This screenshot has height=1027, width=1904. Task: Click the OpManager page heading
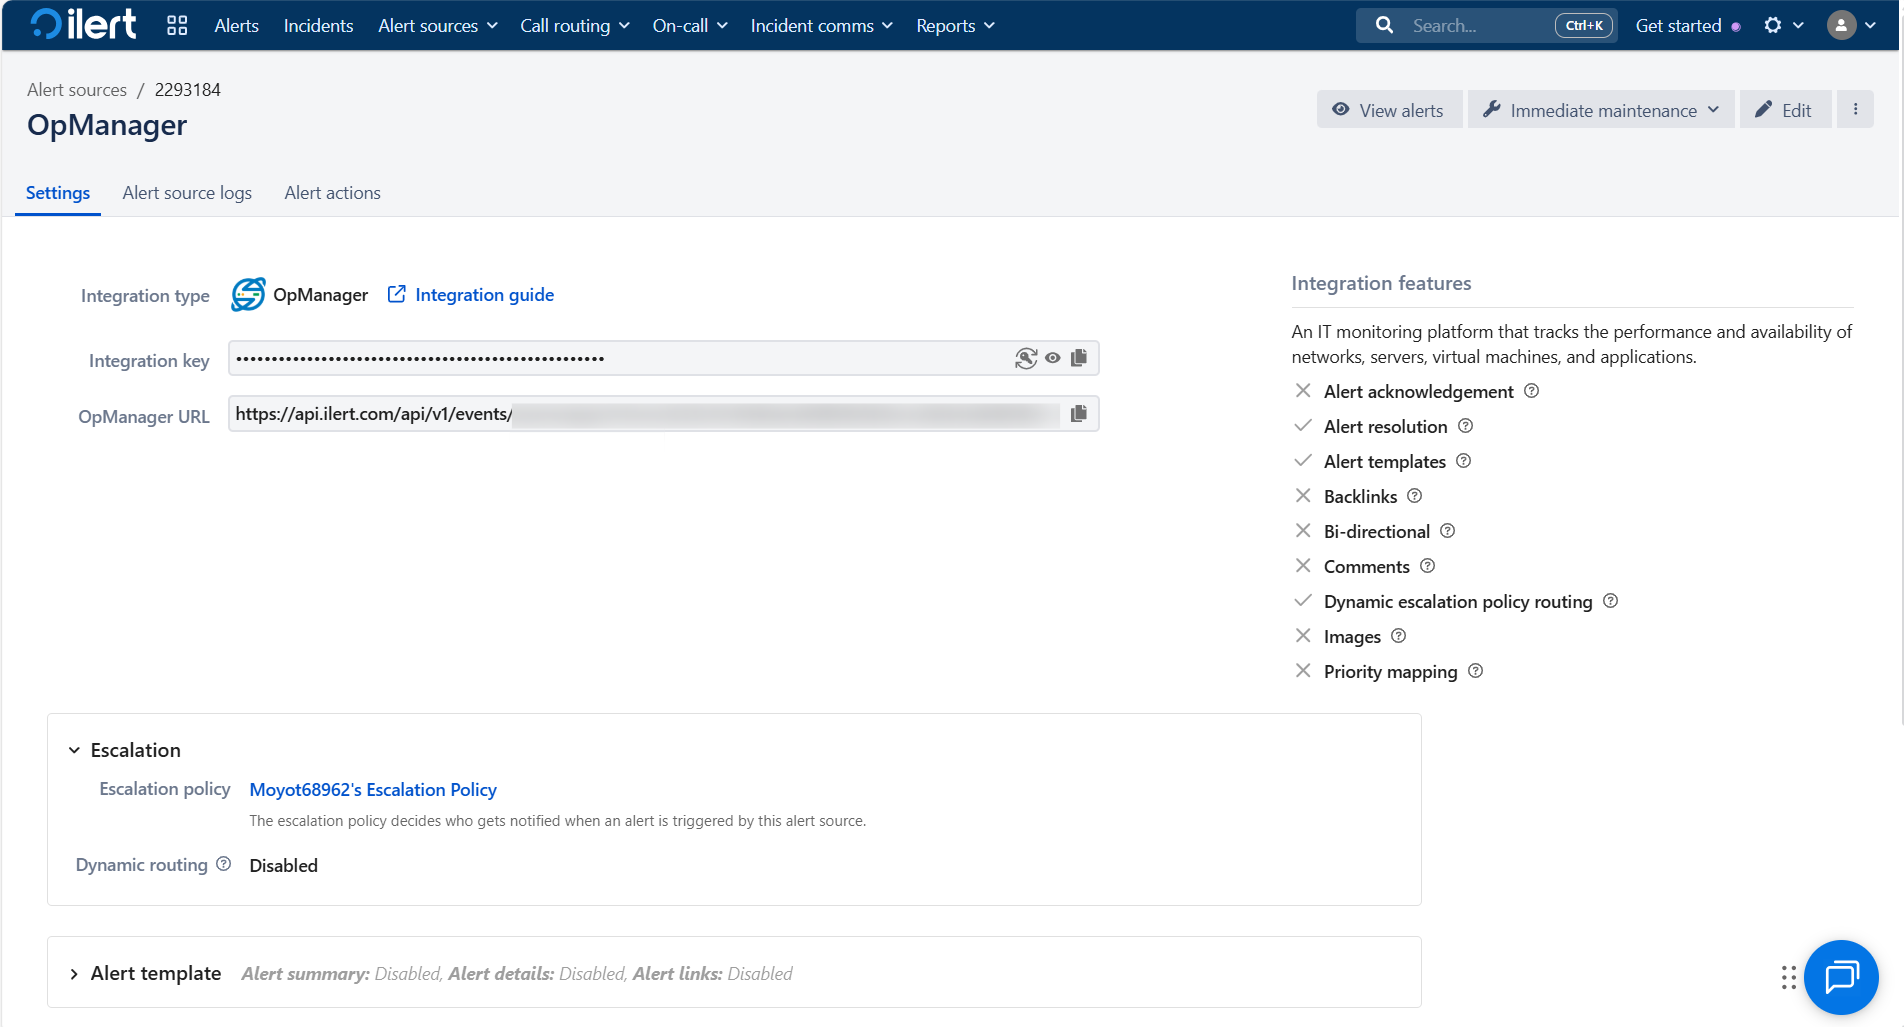click(107, 126)
